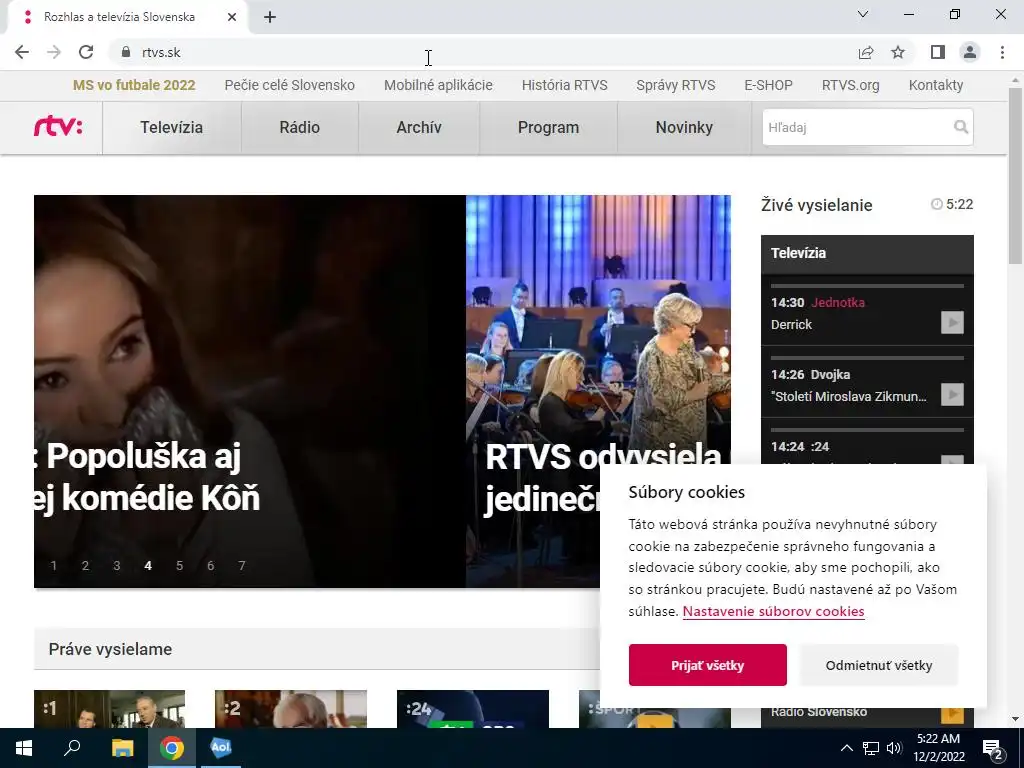This screenshot has width=1024, height=768.
Task: Open MS vo futbale 2022 link
Action: [x=134, y=85]
